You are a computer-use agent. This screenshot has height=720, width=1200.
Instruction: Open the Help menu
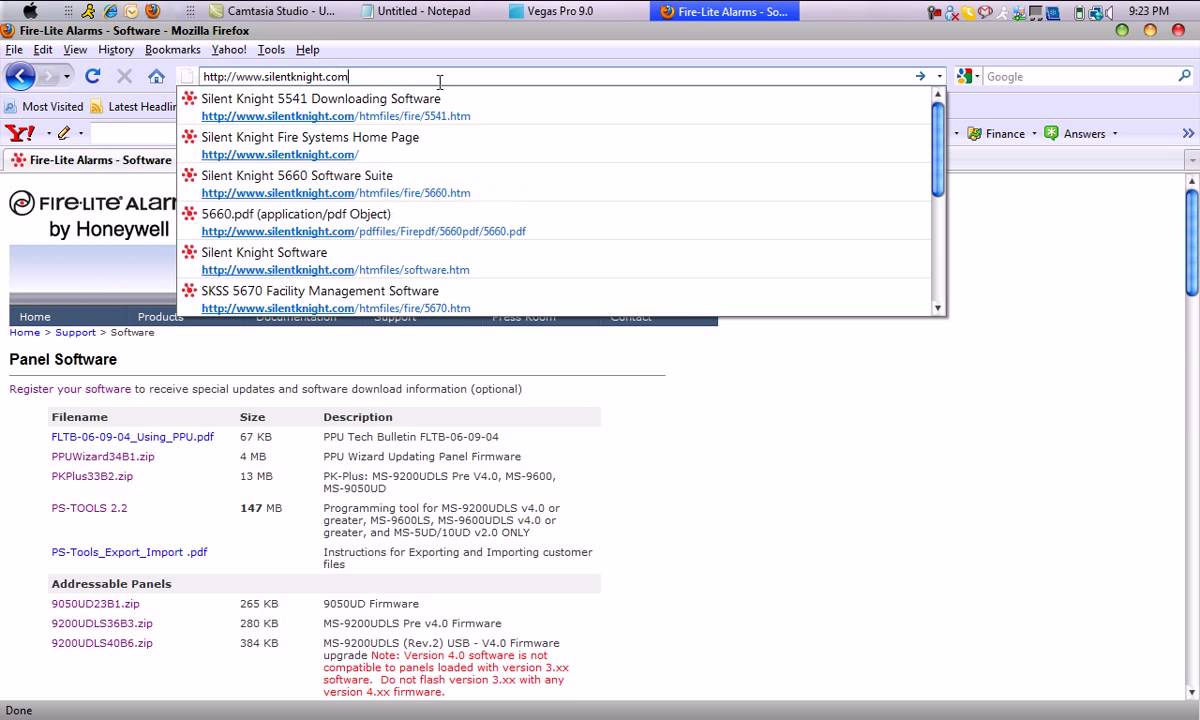[308, 49]
